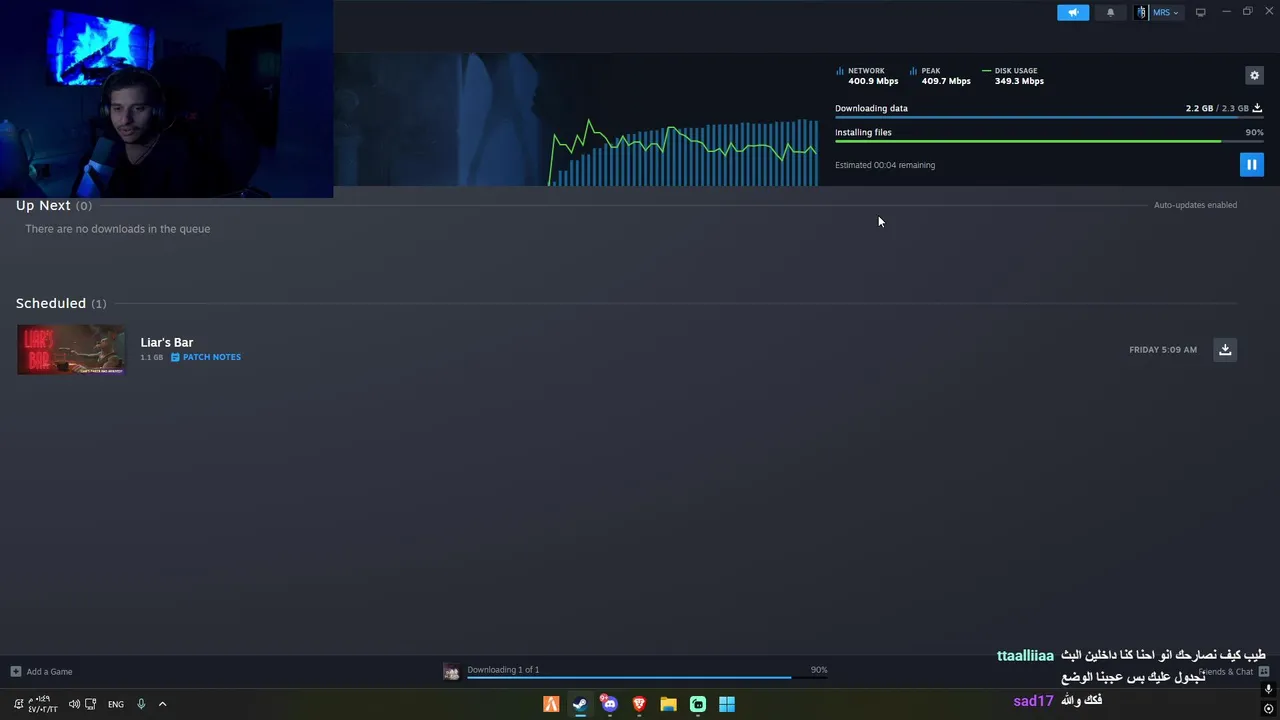Click the "Downloading data" label
The height and width of the screenshot is (720, 1280).
871,108
